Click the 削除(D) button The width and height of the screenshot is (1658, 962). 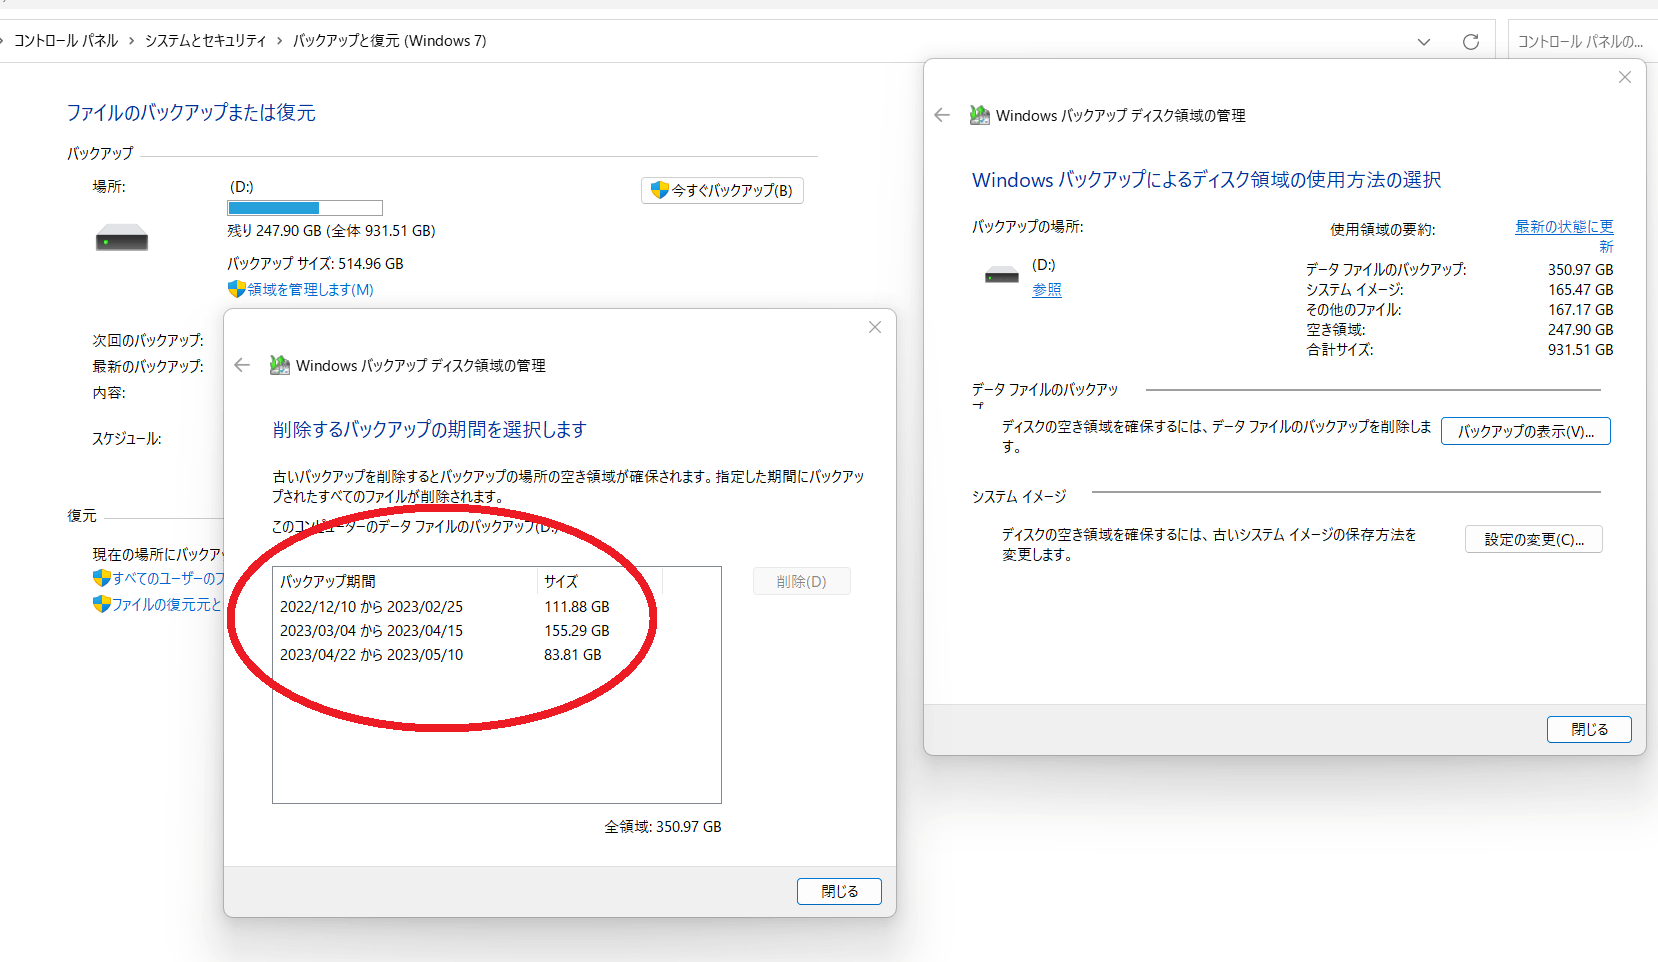coord(801,580)
